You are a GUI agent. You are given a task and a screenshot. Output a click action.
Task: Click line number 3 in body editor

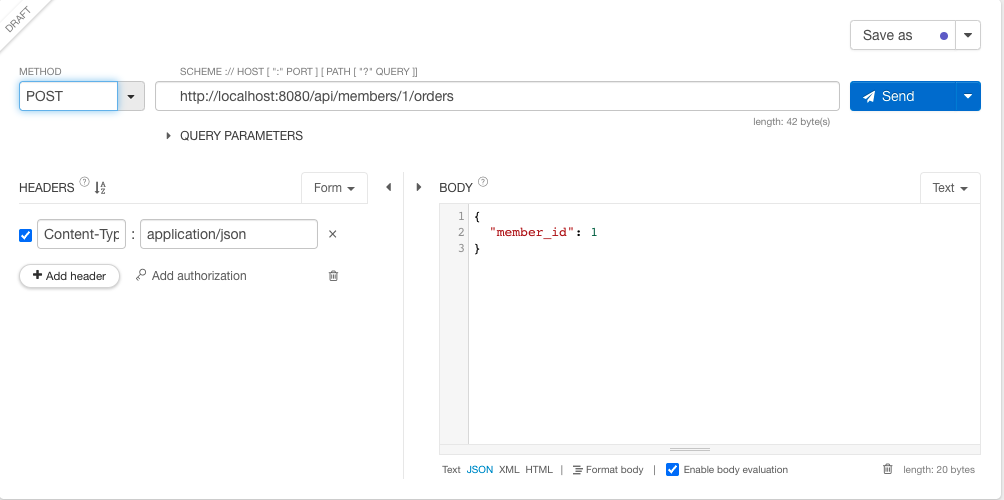point(460,248)
